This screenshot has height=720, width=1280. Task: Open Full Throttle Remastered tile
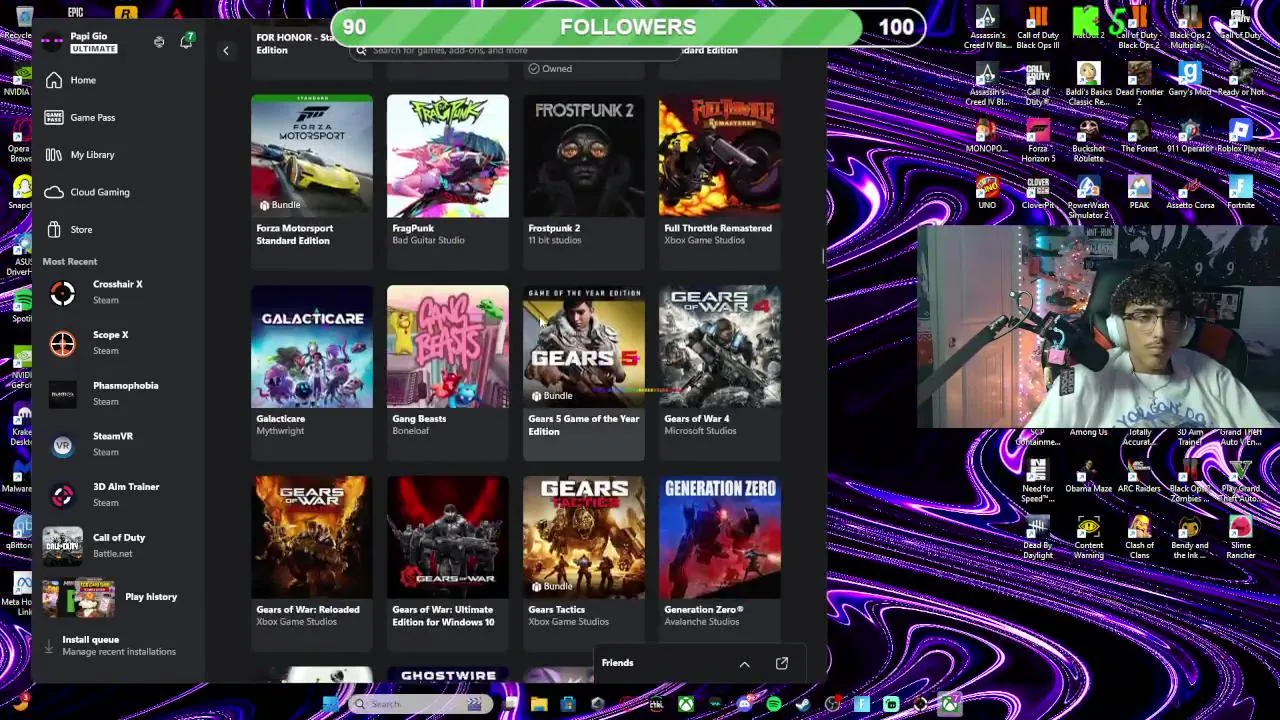(x=720, y=182)
